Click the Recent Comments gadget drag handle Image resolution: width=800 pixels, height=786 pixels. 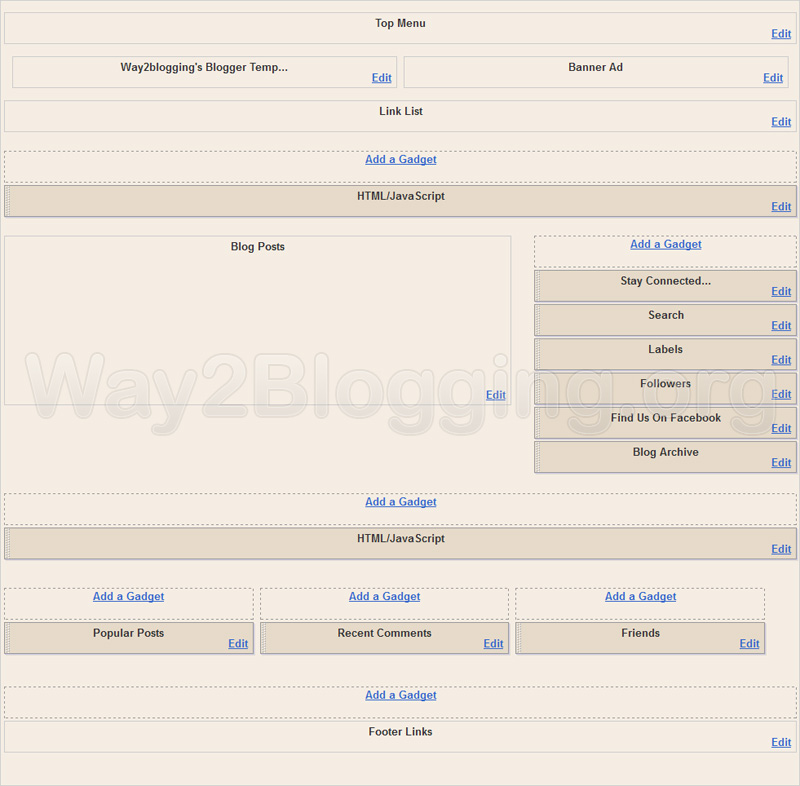[x=263, y=638]
